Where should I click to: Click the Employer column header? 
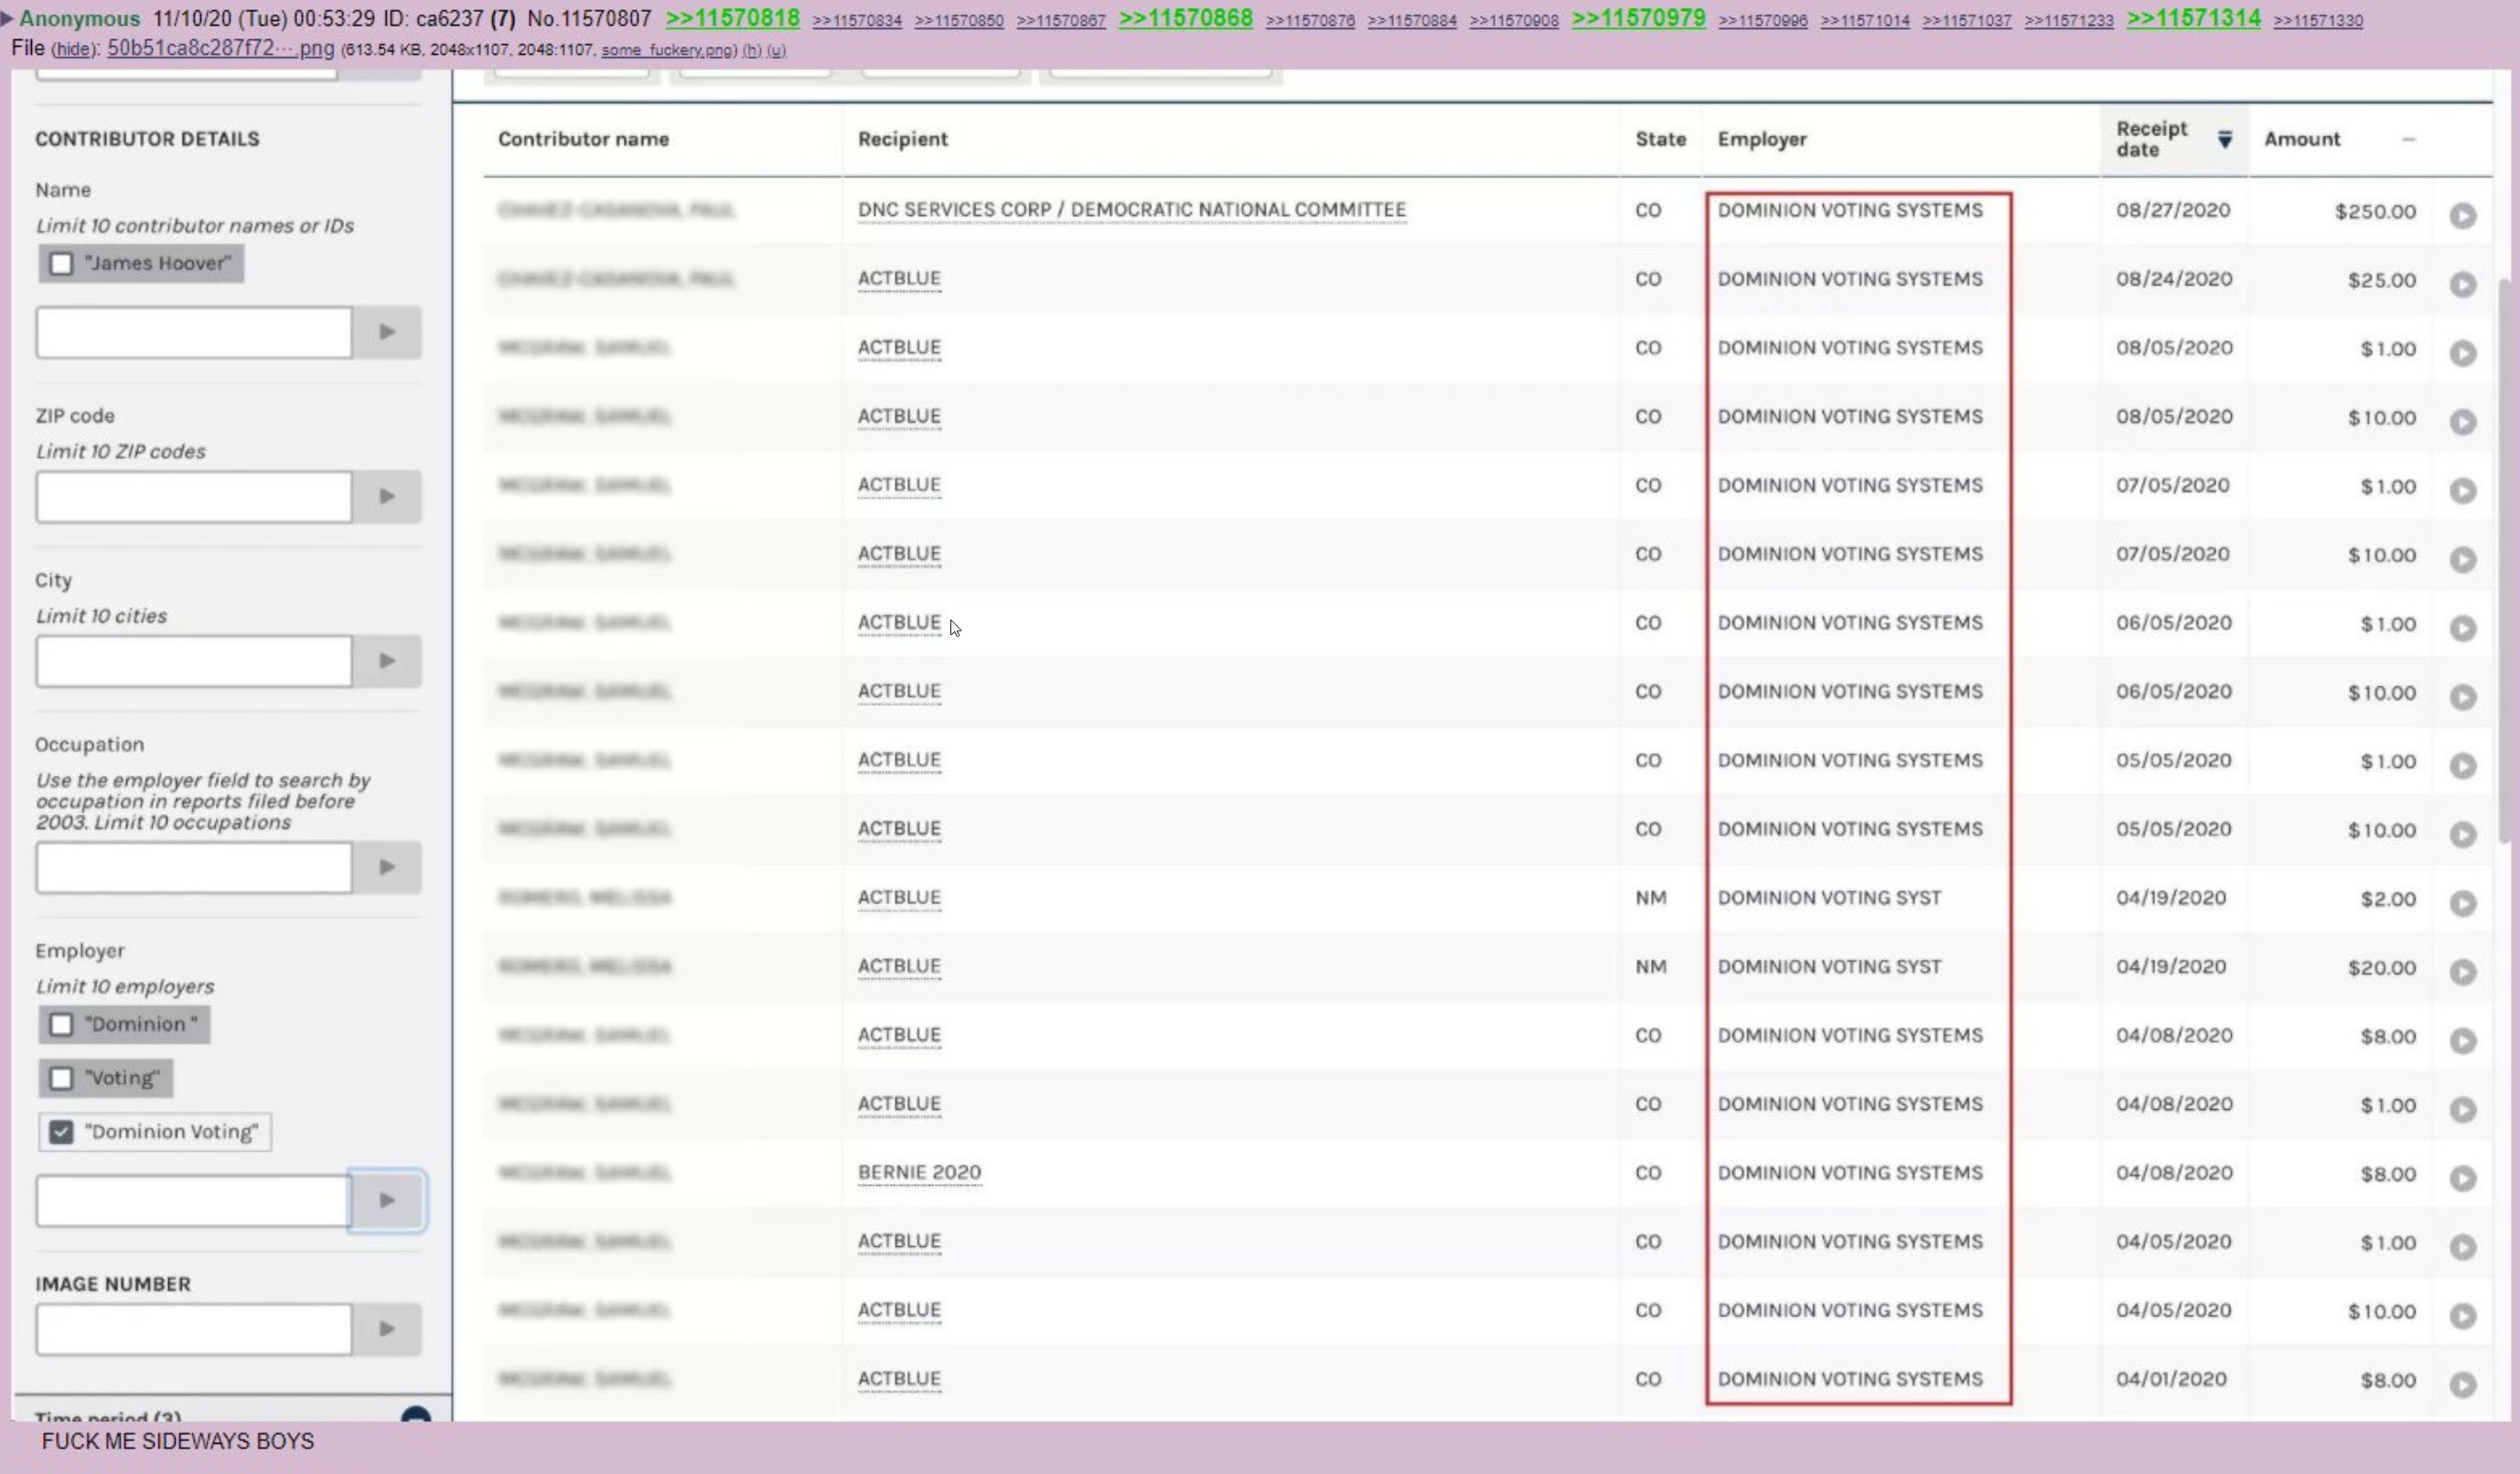[1762, 139]
